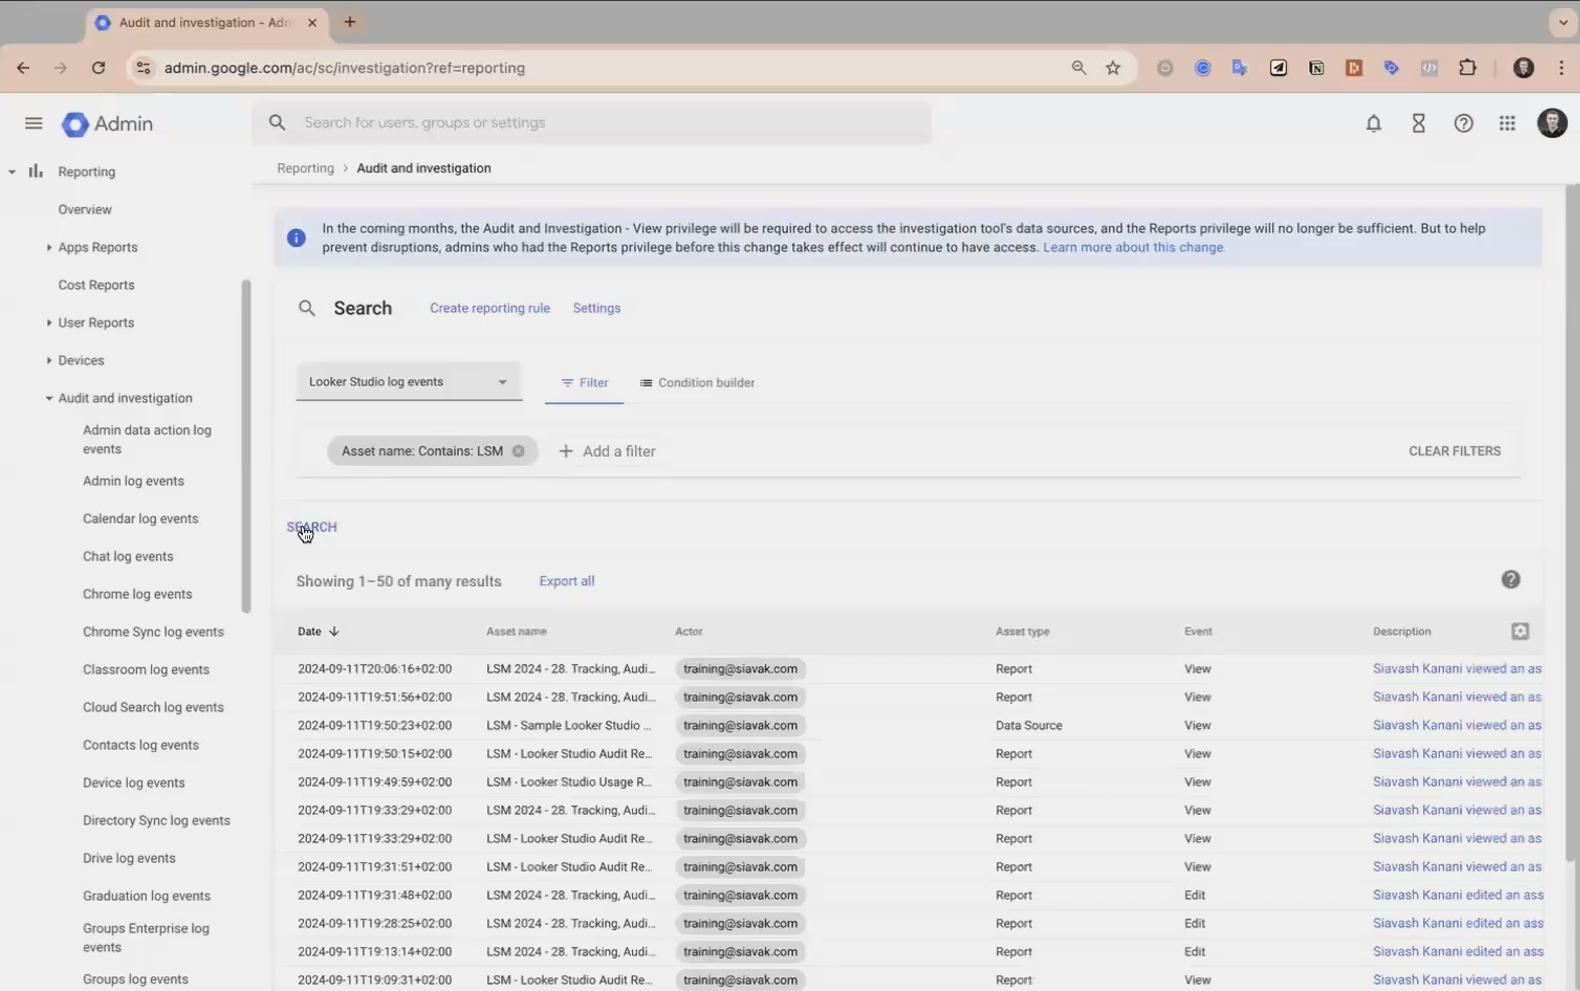Open the tasks hourglass icon
1580x991 pixels.
(x=1418, y=123)
